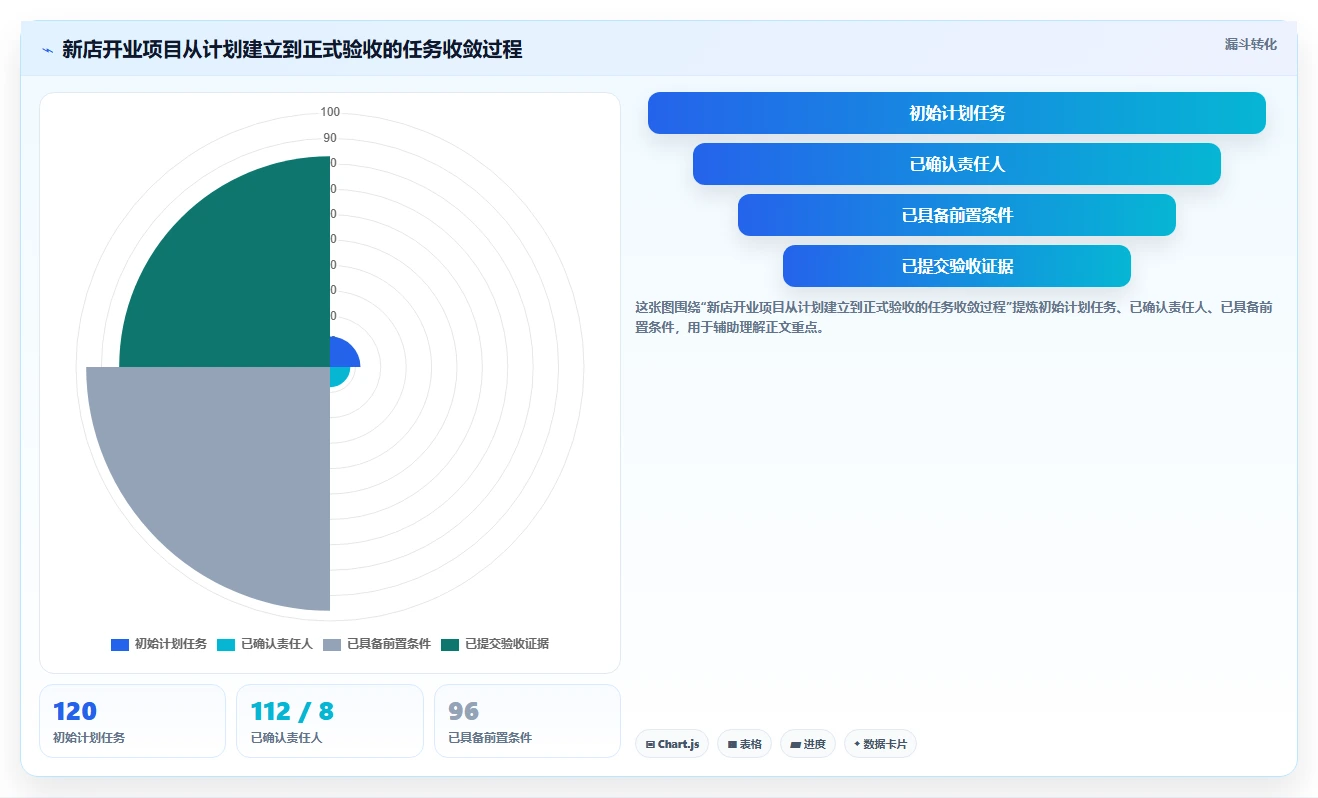Viewport: 1318px width, 798px height.
Task: Click the description paragraph under the funnel
Action: point(953,317)
